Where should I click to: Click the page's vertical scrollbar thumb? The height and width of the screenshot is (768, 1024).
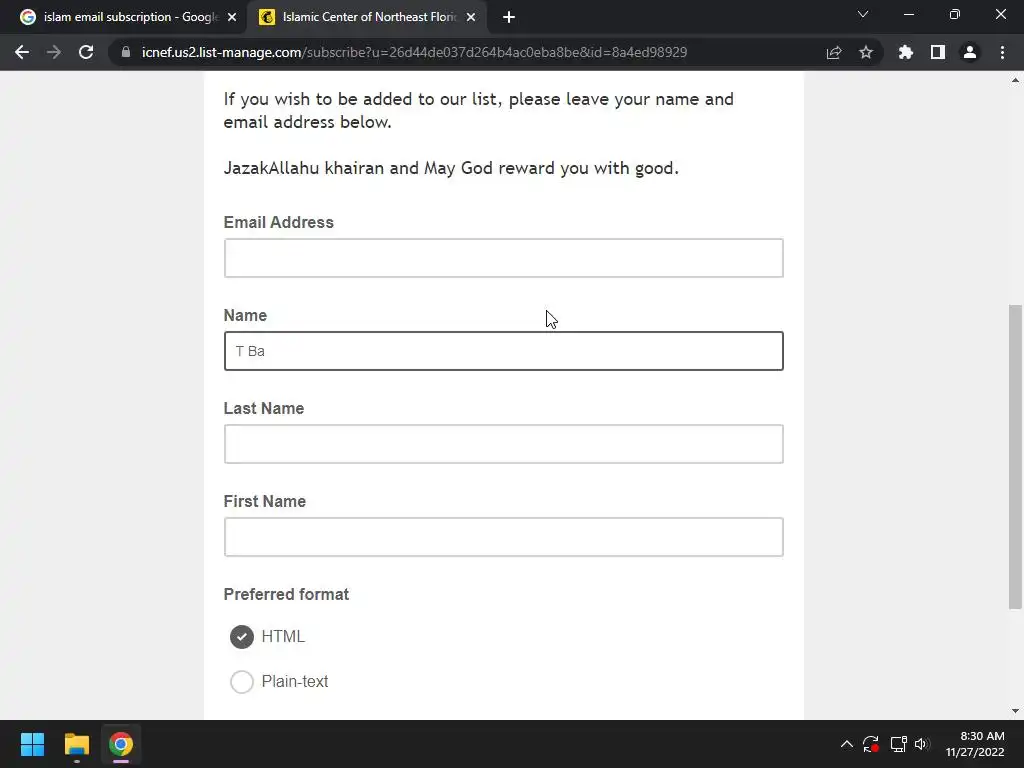coord(1015,455)
